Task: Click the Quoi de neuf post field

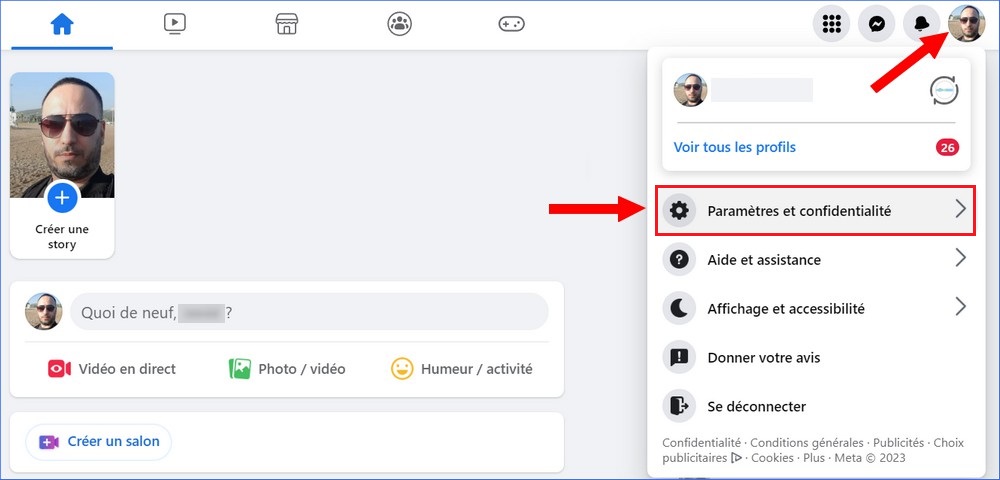Action: click(308, 313)
